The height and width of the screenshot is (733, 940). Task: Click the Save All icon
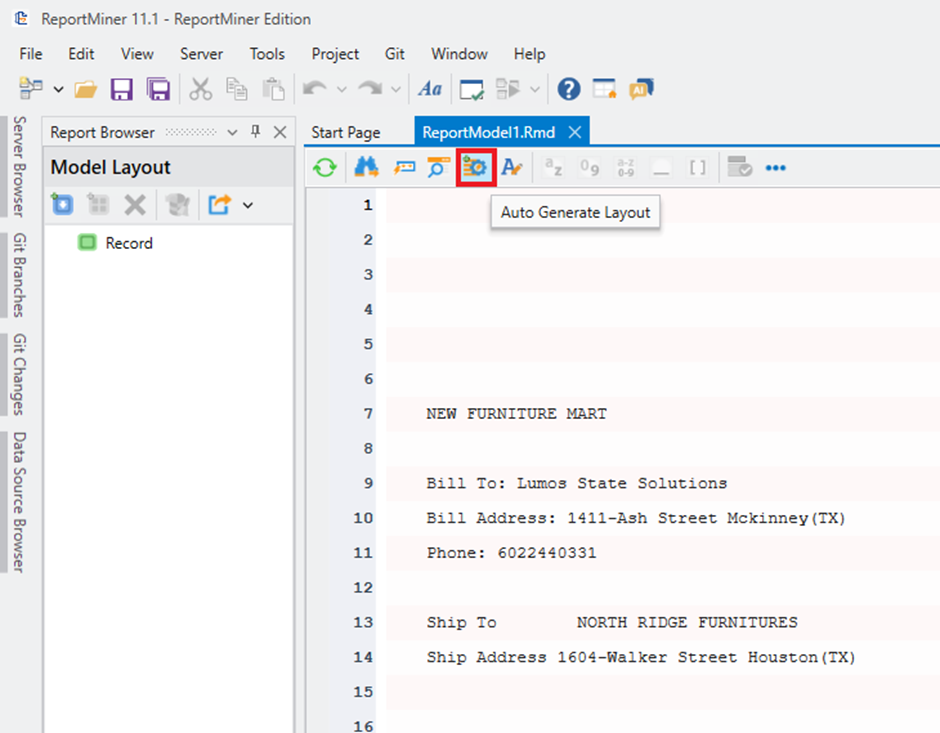[x=158, y=89]
